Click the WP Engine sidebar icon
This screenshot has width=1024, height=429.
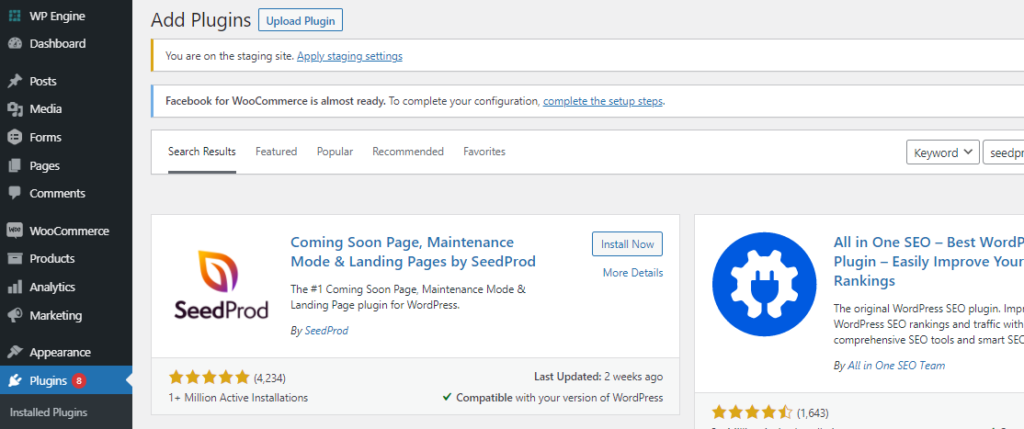click(x=14, y=16)
